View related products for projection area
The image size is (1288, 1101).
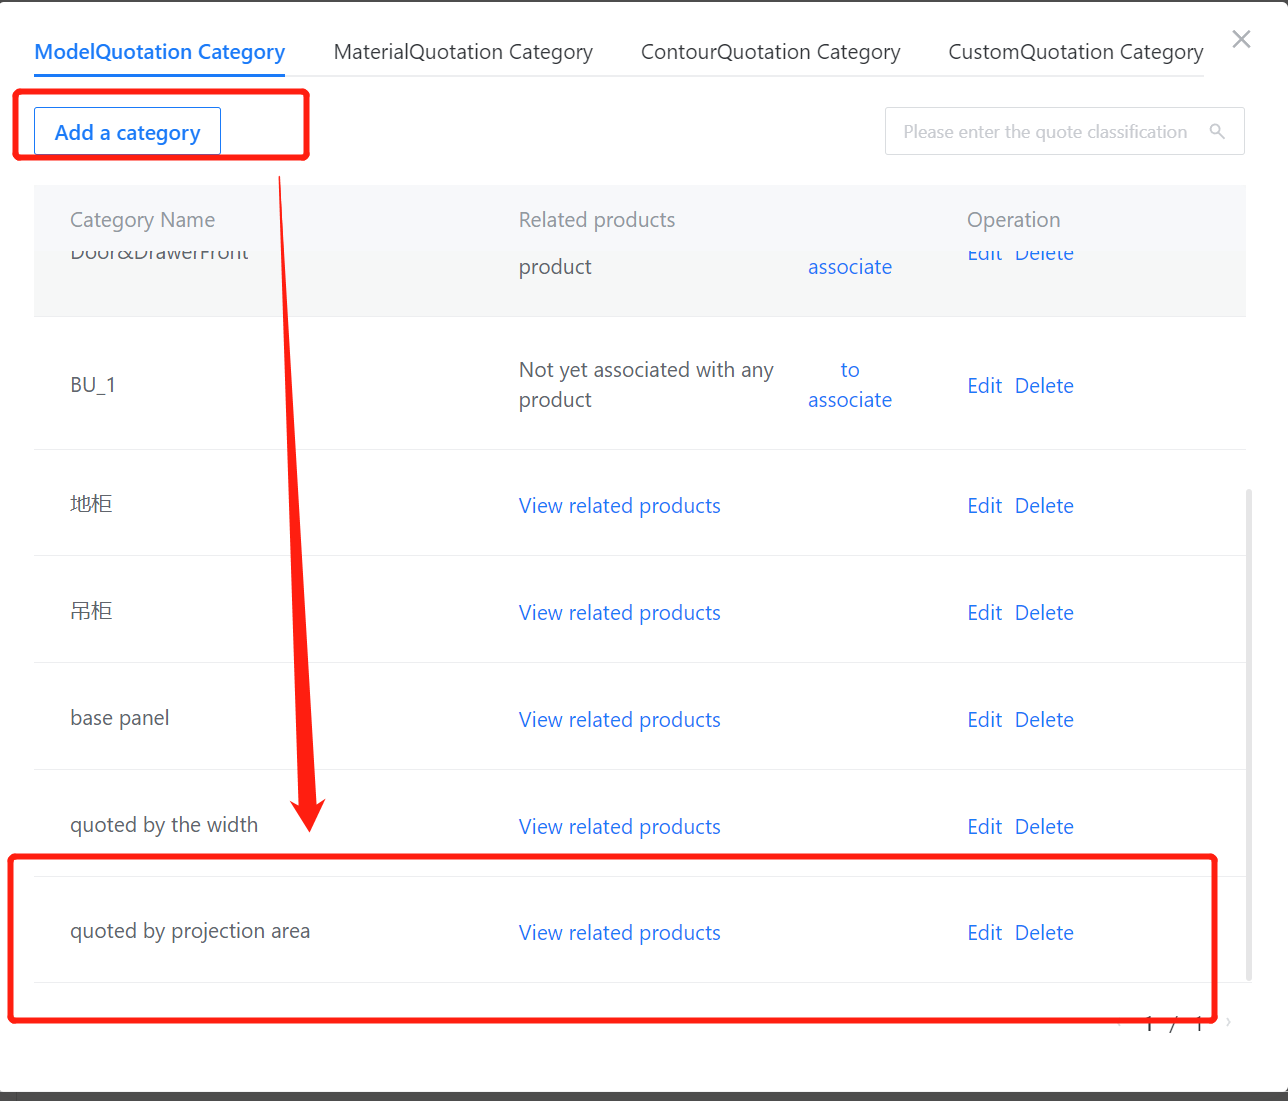[619, 933]
